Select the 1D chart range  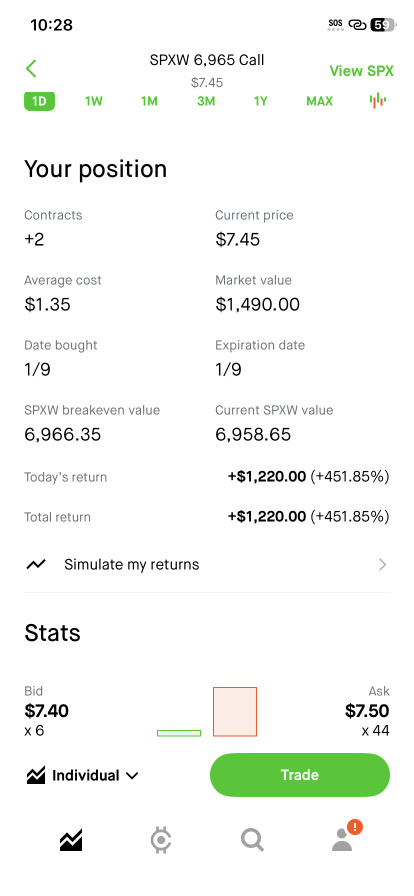(39, 101)
